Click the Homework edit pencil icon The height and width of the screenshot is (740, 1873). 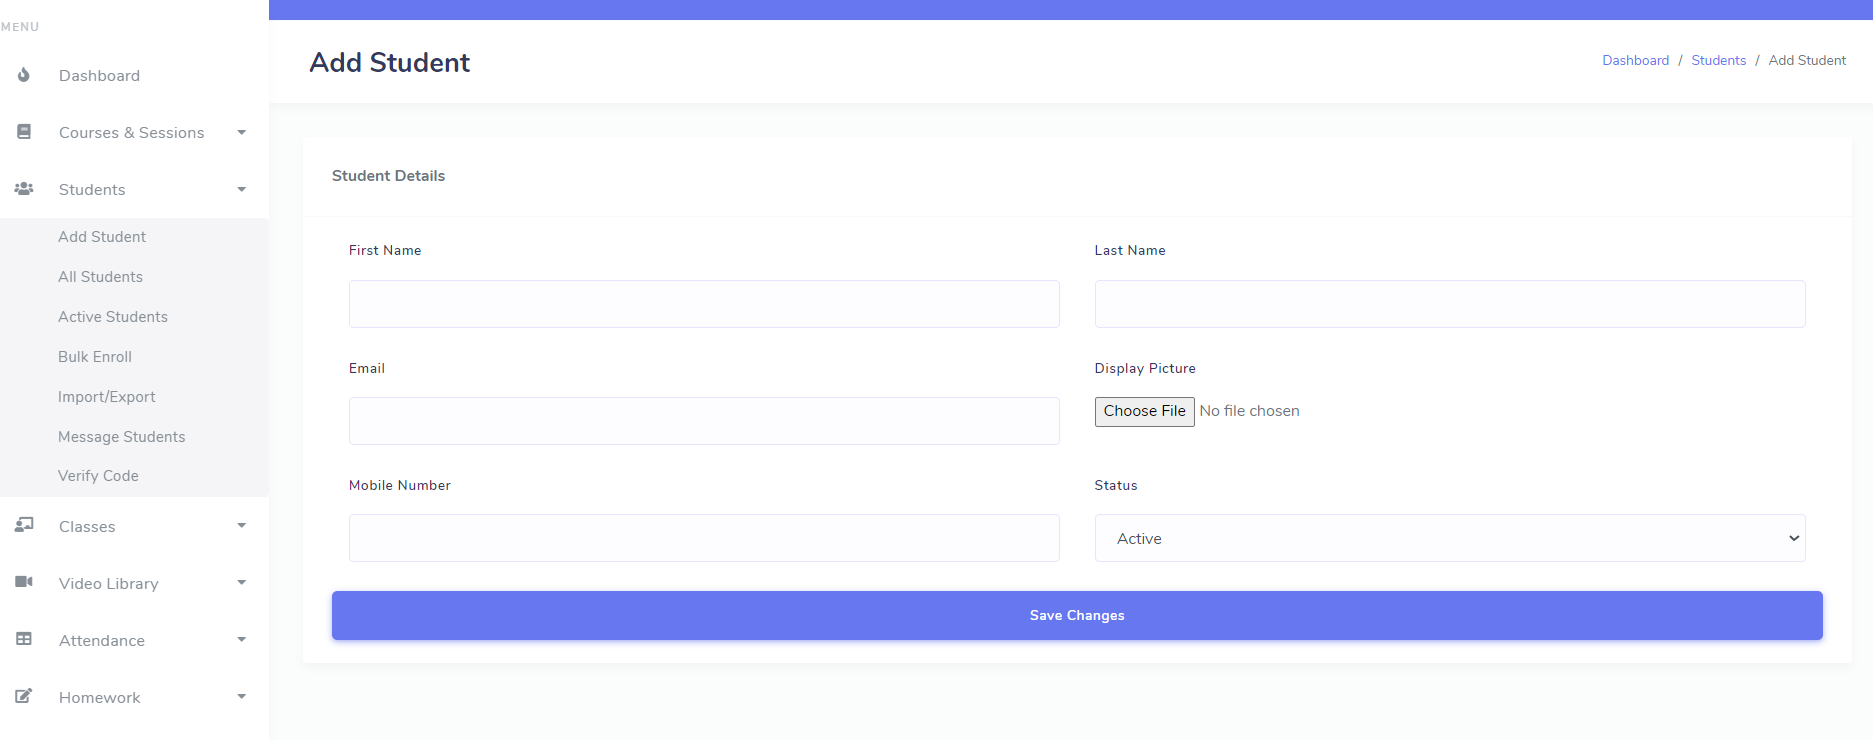pos(24,696)
